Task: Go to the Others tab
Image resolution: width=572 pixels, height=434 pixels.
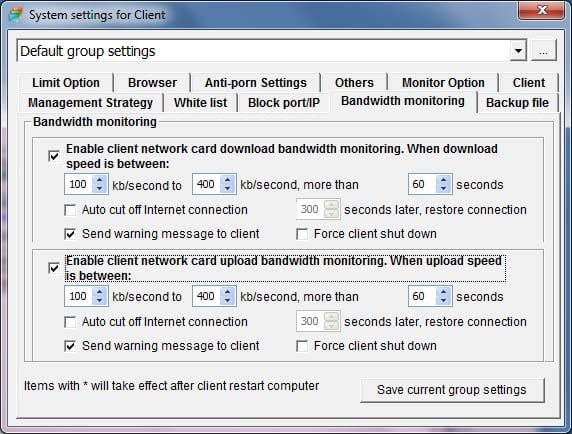Action: click(354, 83)
